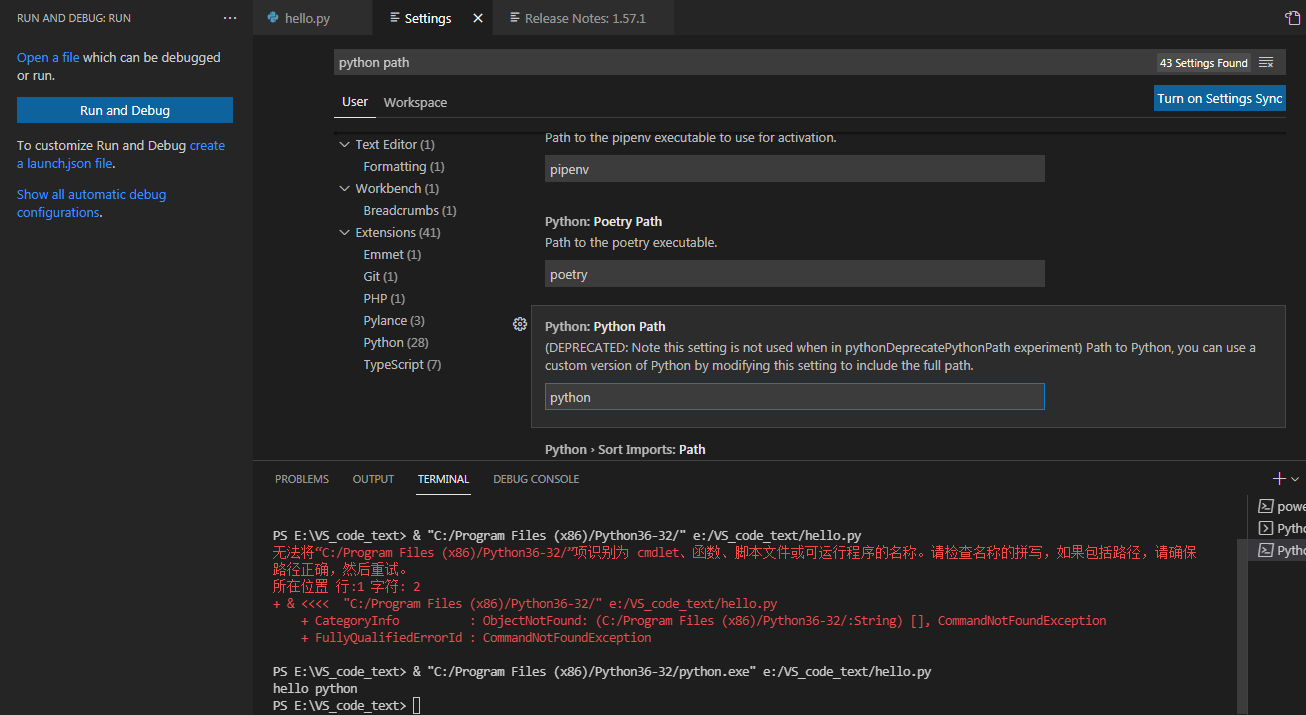Select the last highlighted Python terminal

coord(1281,550)
